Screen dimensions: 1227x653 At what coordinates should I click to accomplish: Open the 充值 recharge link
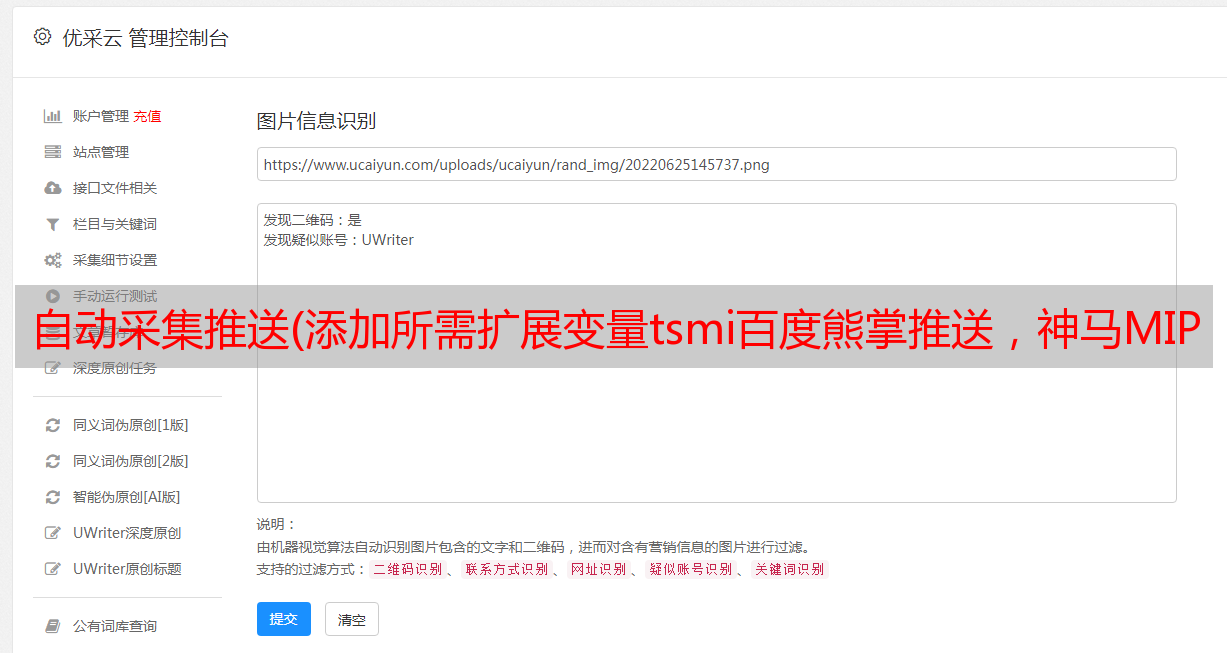pos(147,116)
